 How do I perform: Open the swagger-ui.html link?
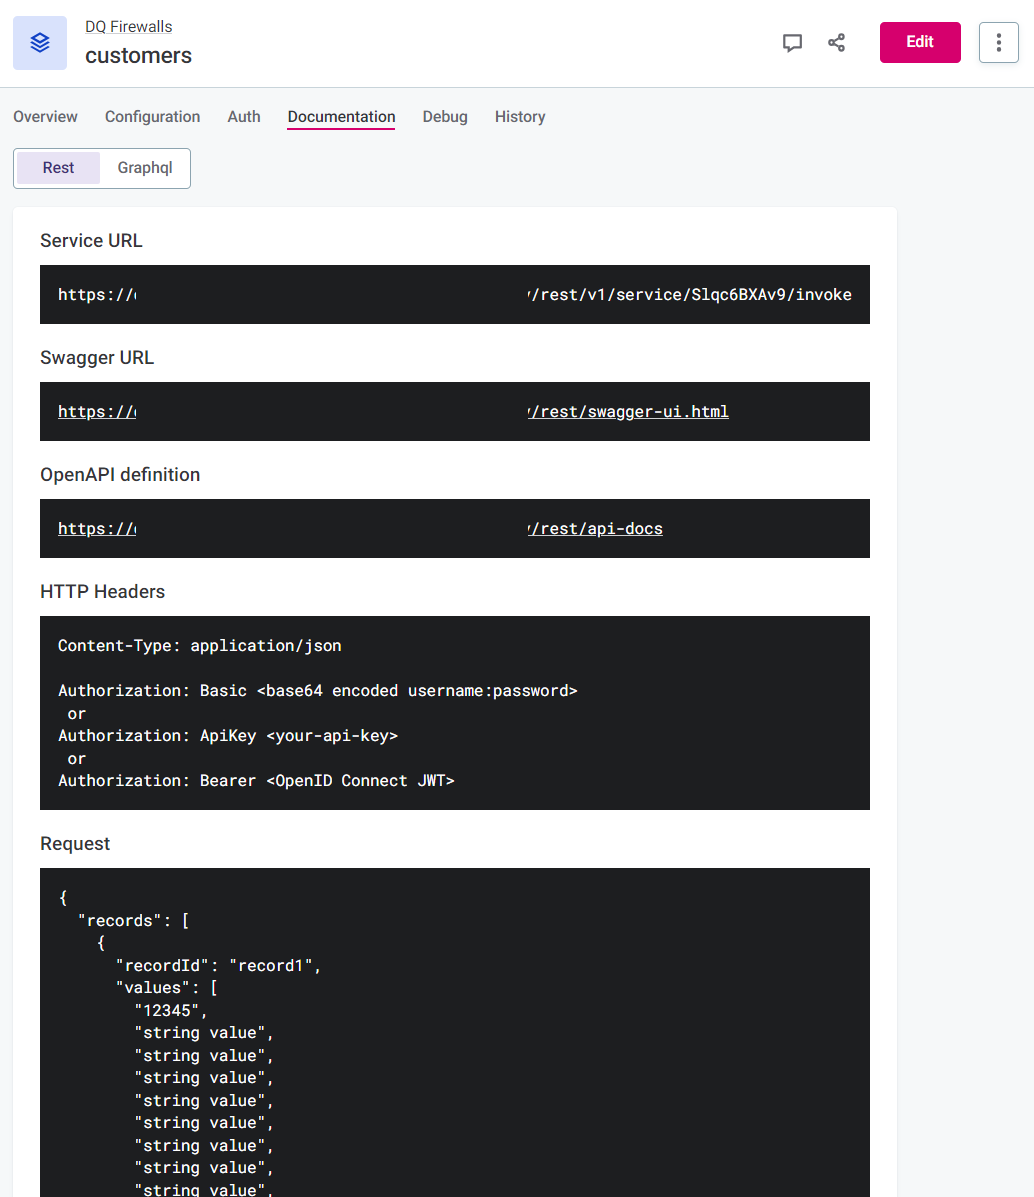coord(628,411)
